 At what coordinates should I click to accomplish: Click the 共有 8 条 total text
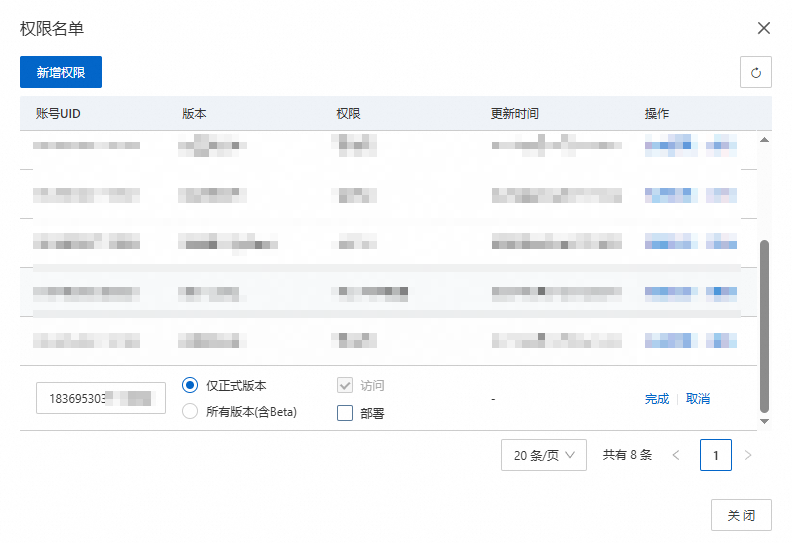[x=627, y=455]
